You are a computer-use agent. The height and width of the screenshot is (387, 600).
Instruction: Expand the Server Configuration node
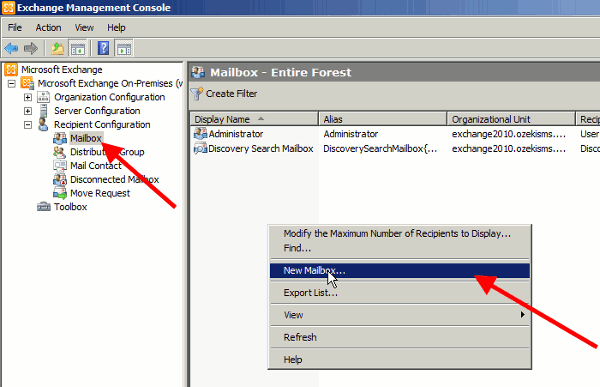28,111
